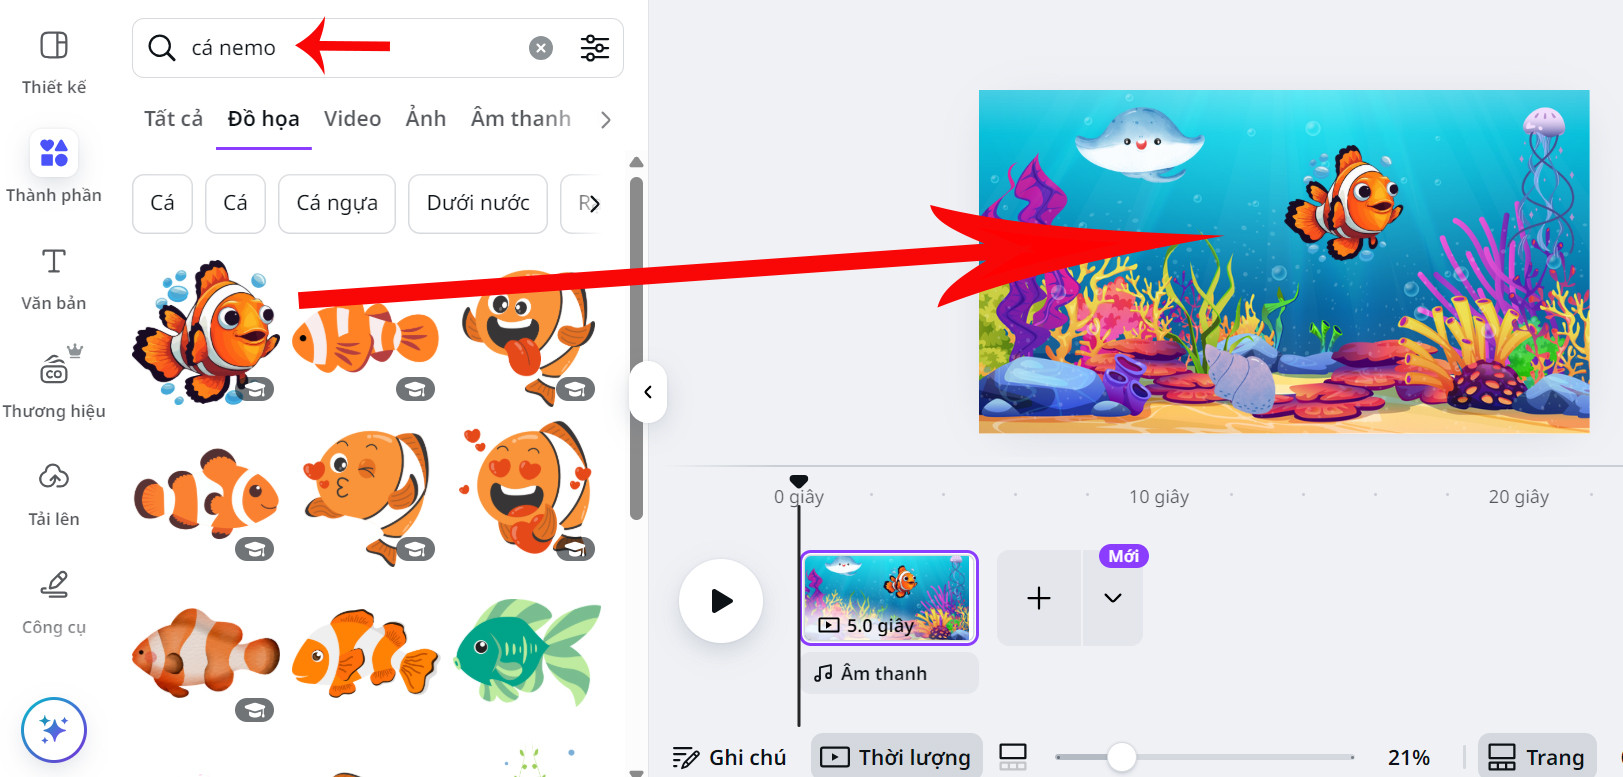The width and height of the screenshot is (1623, 777).
Task: Select the clownfish on the canvas
Action: click(x=1345, y=204)
